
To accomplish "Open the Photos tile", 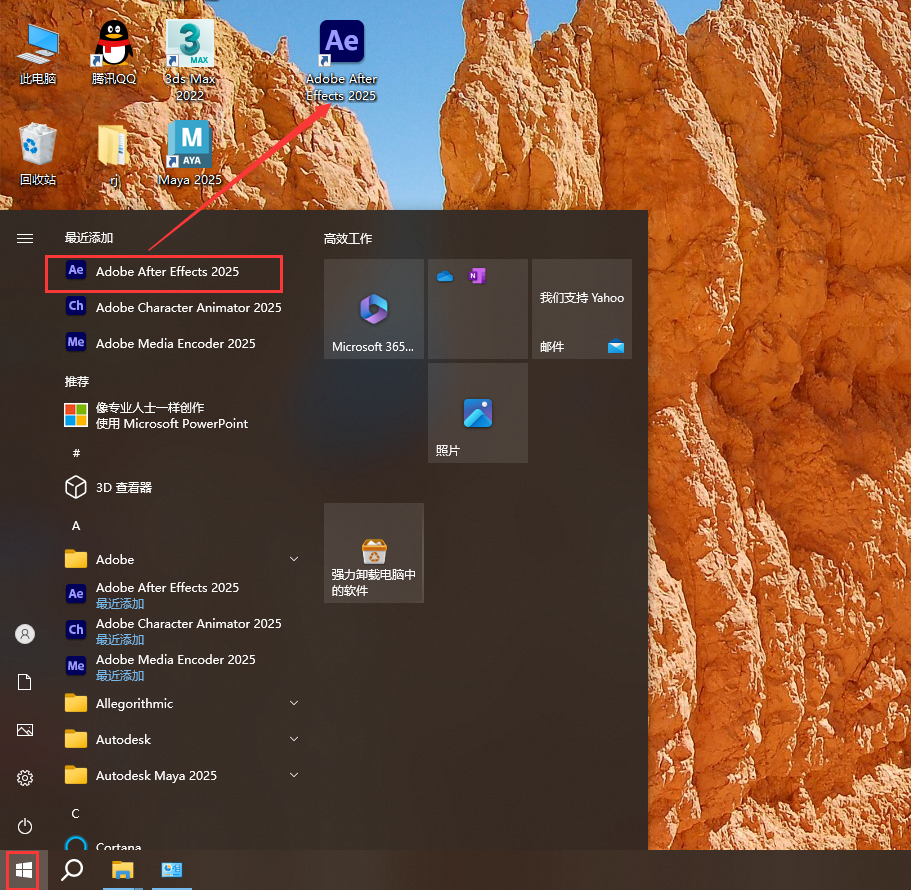I will tap(478, 413).
